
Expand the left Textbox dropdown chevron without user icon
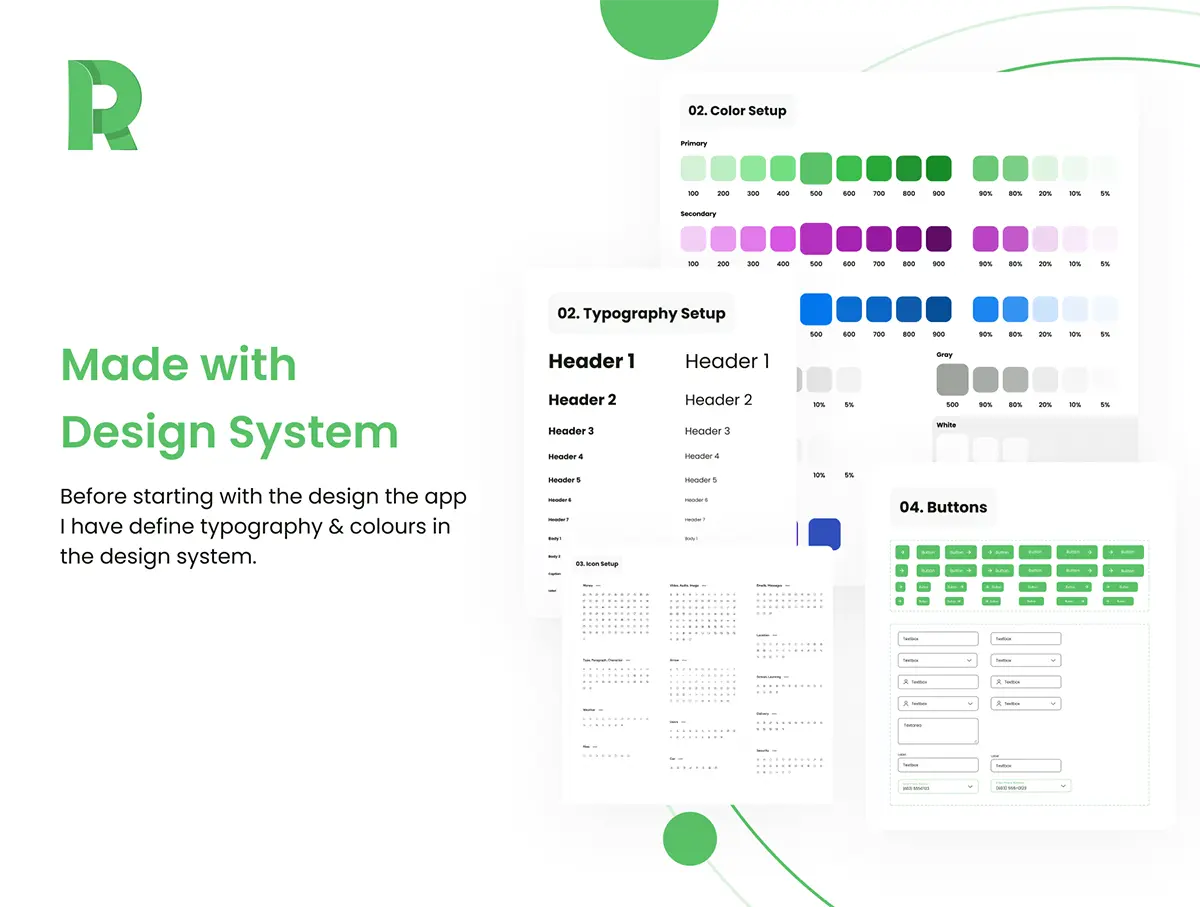(x=968, y=661)
